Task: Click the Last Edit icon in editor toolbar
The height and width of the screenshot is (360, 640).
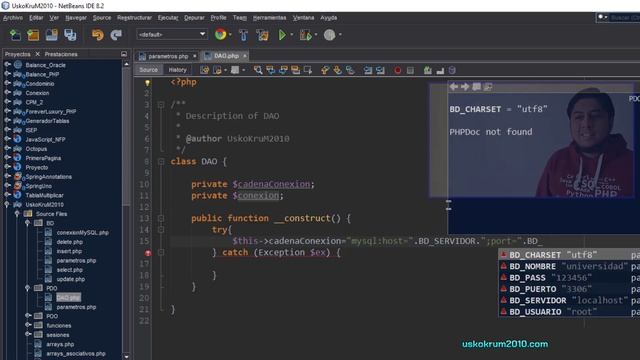Action: pos(204,70)
